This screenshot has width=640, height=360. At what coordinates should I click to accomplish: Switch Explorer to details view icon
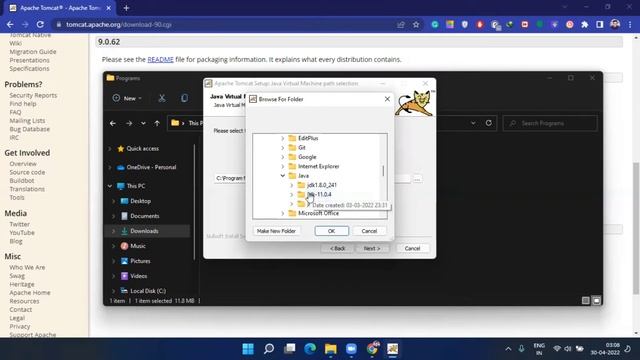[x=586, y=301]
